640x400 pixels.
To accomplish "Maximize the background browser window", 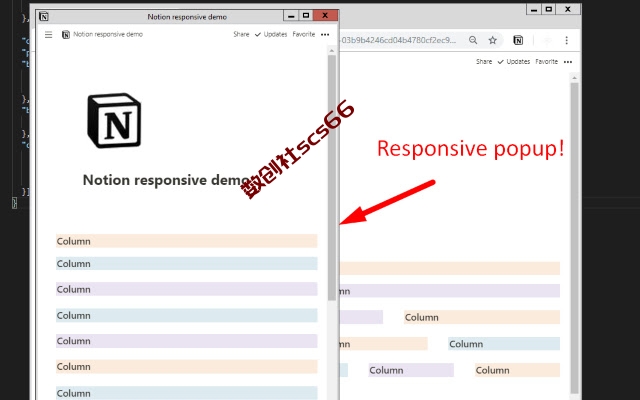I will click(x=549, y=9).
